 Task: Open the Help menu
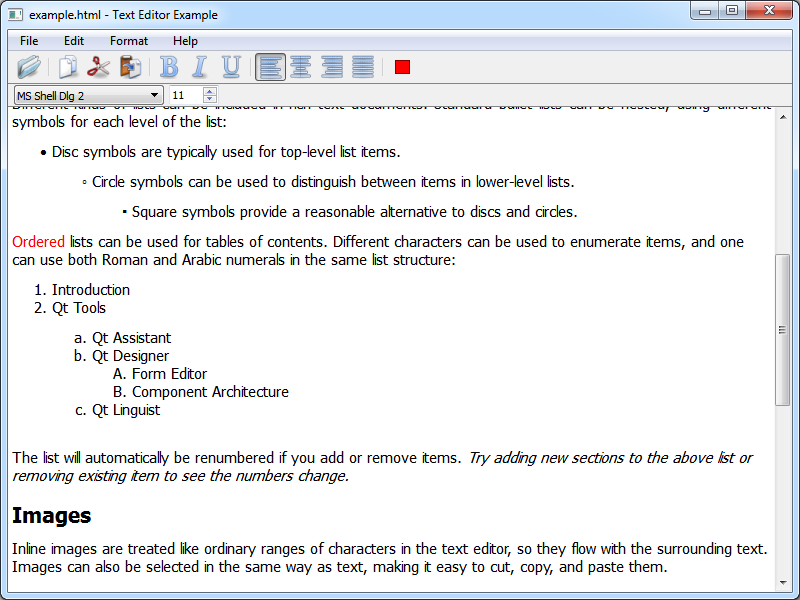click(x=185, y=41)
